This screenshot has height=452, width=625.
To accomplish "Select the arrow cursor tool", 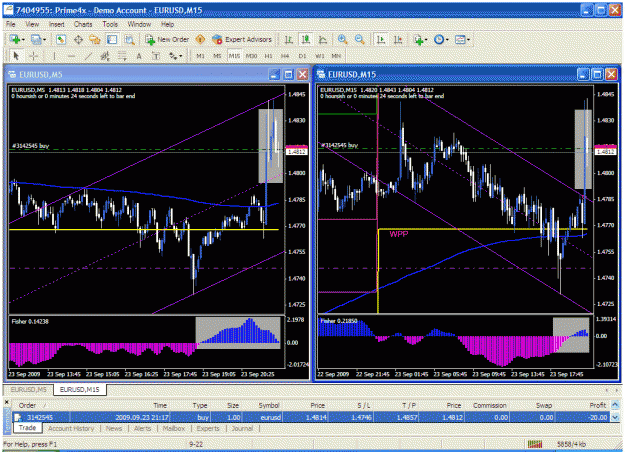I will click(x=16, y=56).
